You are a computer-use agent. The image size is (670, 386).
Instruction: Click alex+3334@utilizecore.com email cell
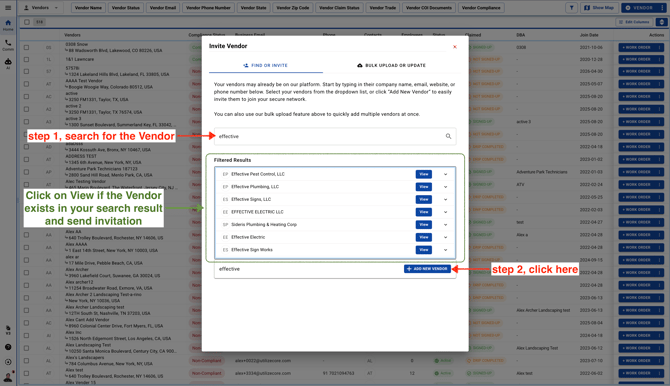(x=263, y=373)
